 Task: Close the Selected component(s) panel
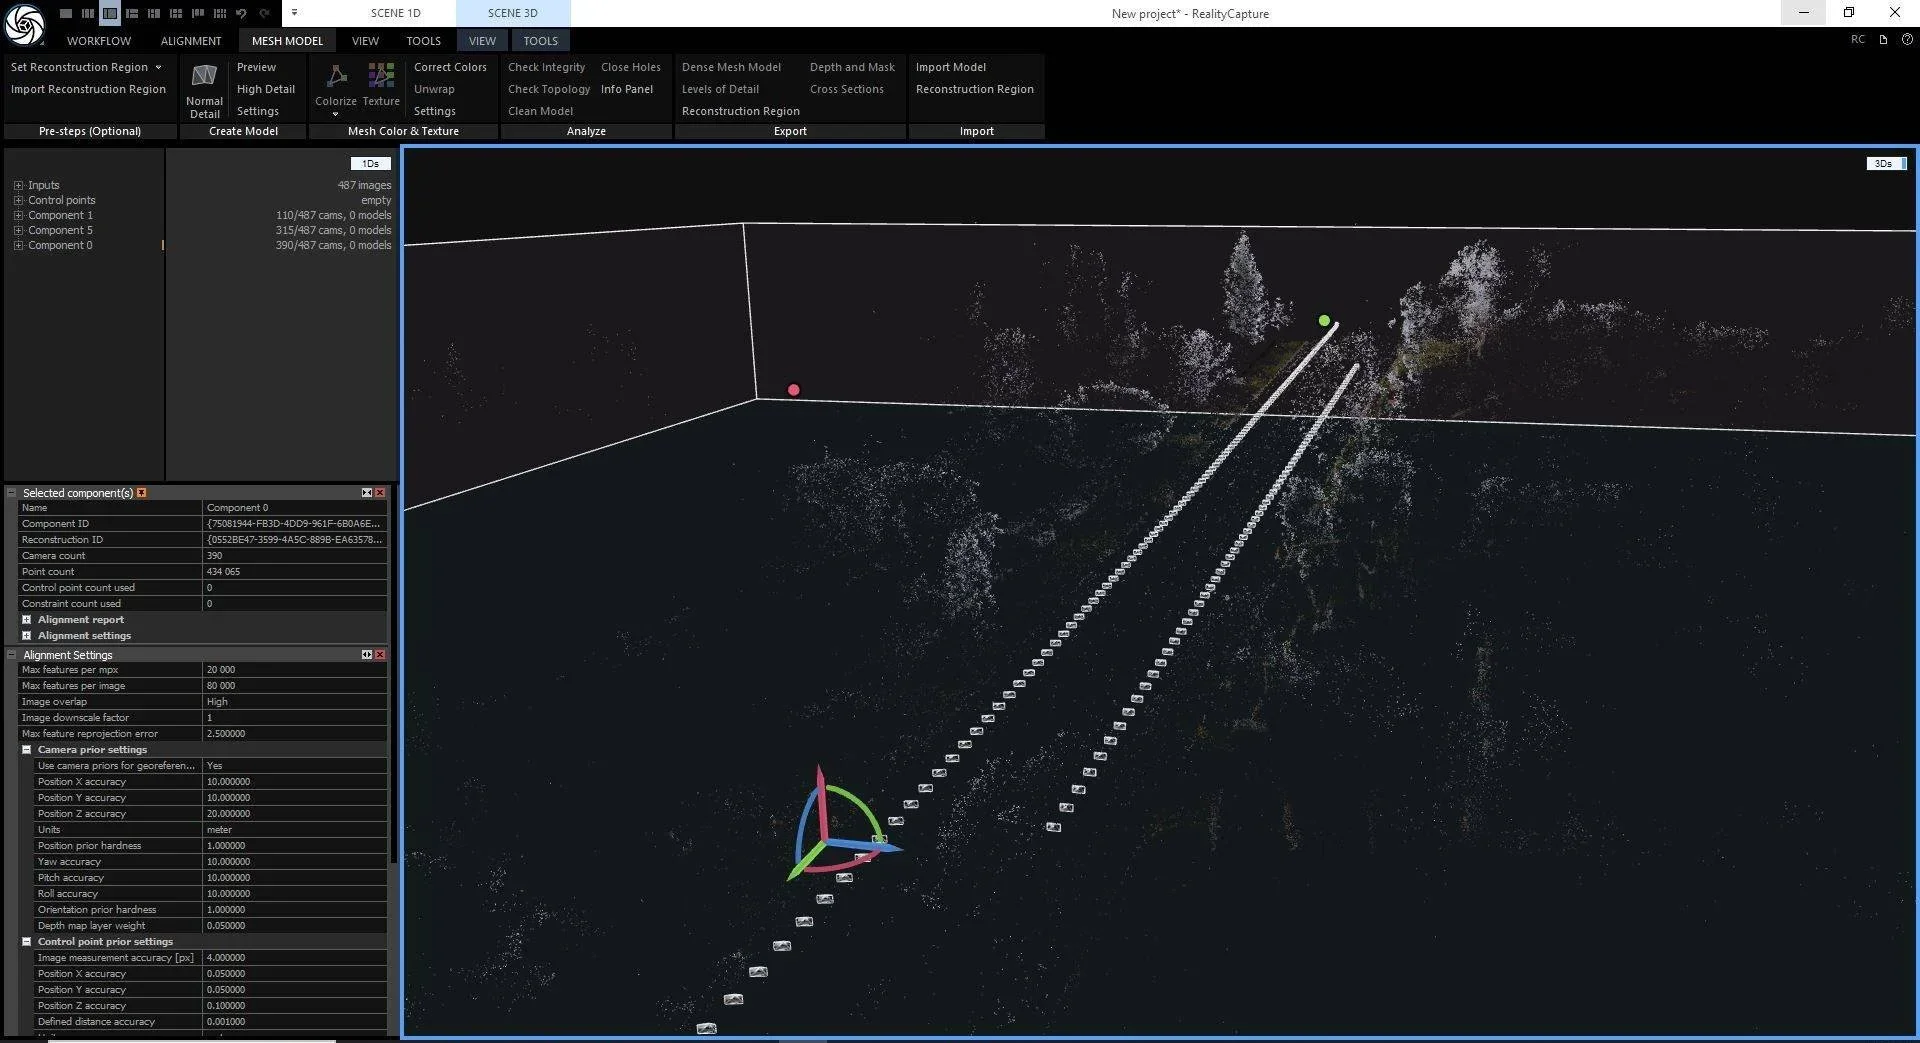click(380, 493)
